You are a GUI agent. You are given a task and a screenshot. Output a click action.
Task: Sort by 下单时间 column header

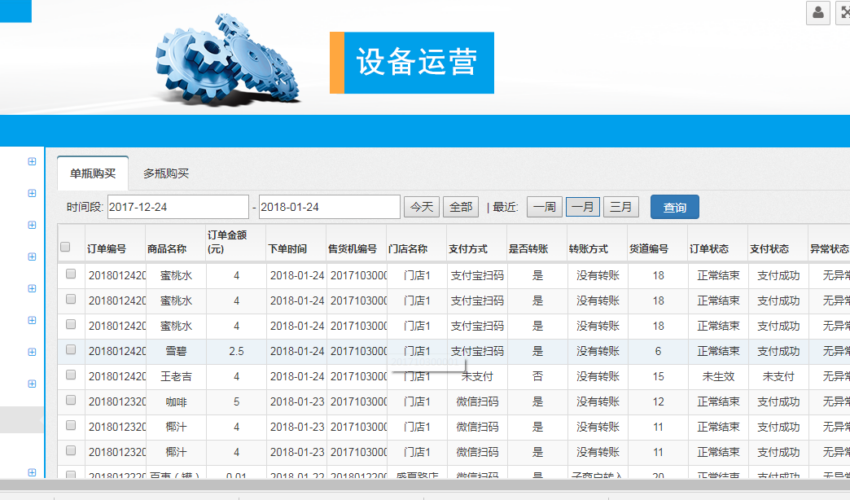pyautogui.click(x=287, y=249)
